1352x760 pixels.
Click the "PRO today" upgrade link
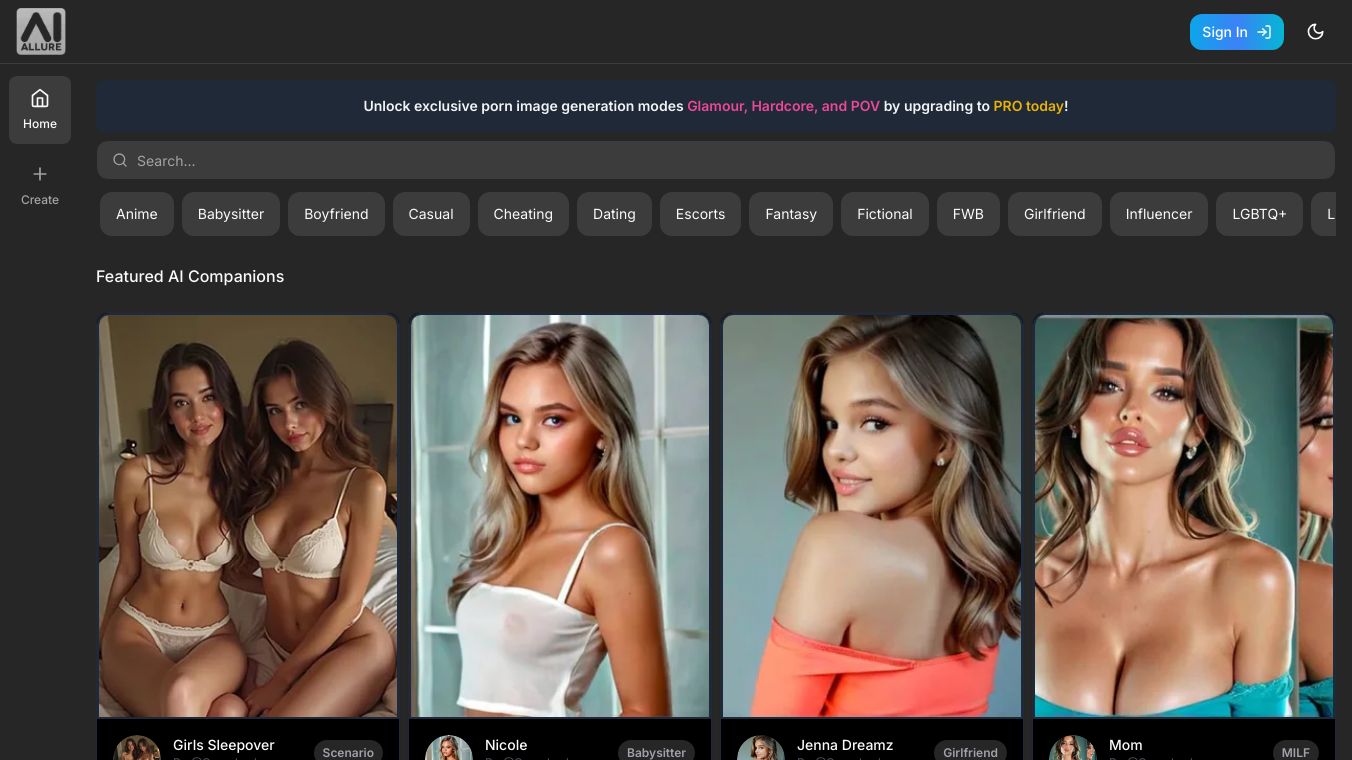click(x=1028, y=106)
